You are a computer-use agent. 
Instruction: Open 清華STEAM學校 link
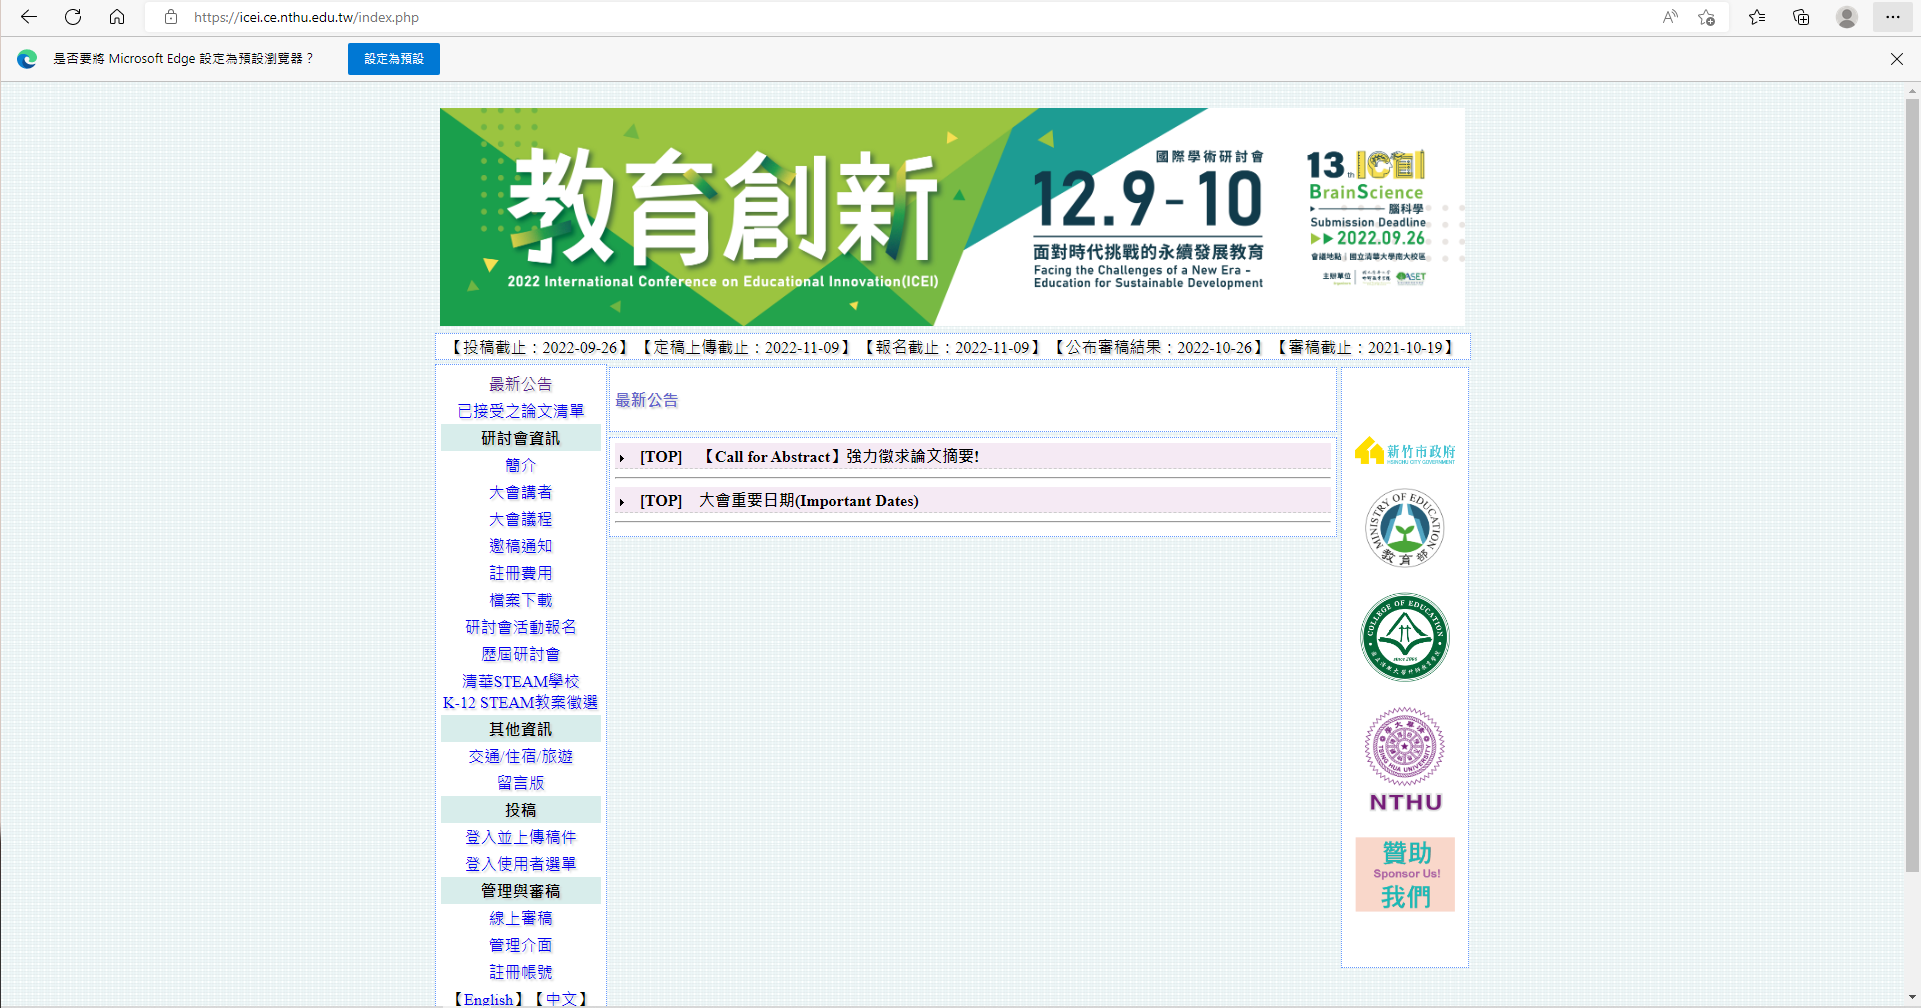(x=520, y=681)
